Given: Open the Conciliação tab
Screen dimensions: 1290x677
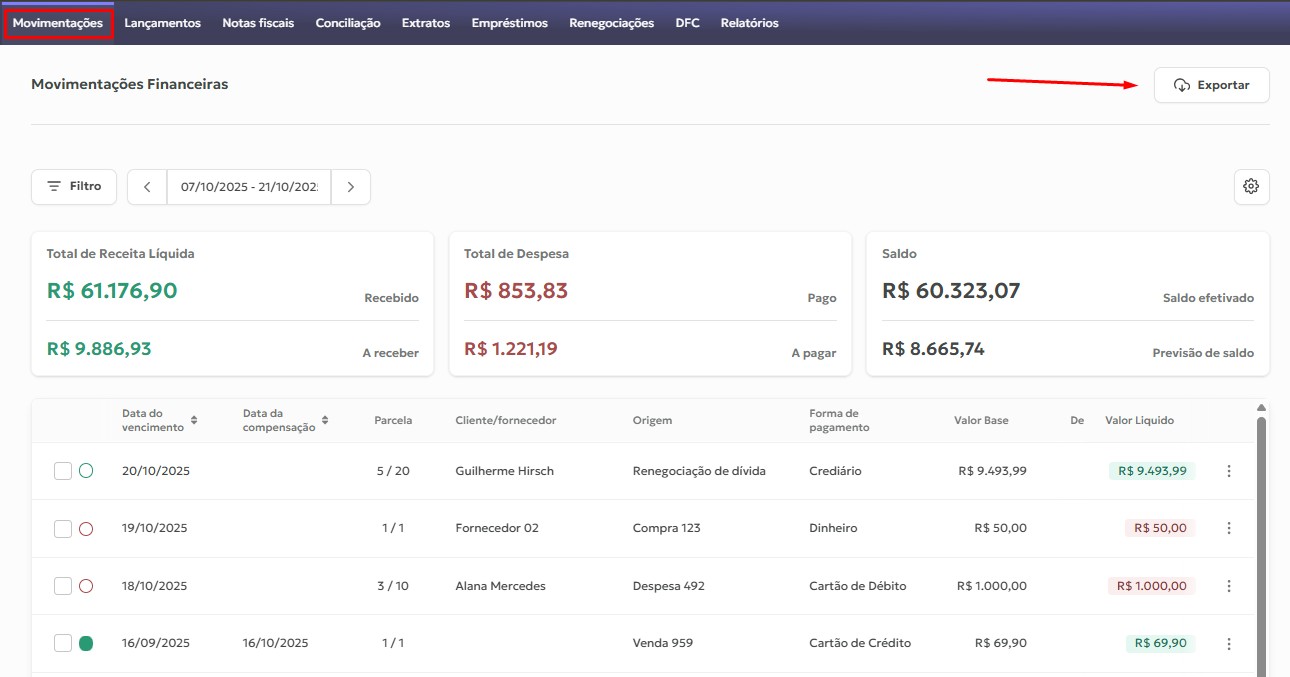Looking at the screenshot, I should point(348,23).
